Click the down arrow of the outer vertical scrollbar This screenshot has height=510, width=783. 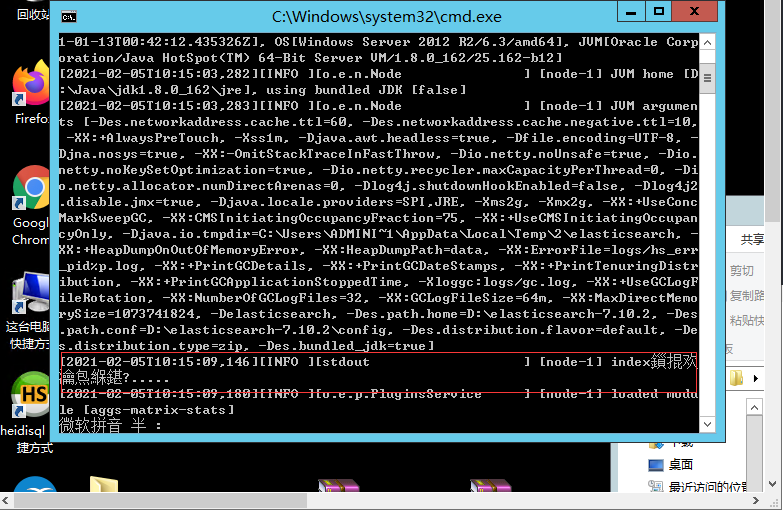tap(773, 484)
